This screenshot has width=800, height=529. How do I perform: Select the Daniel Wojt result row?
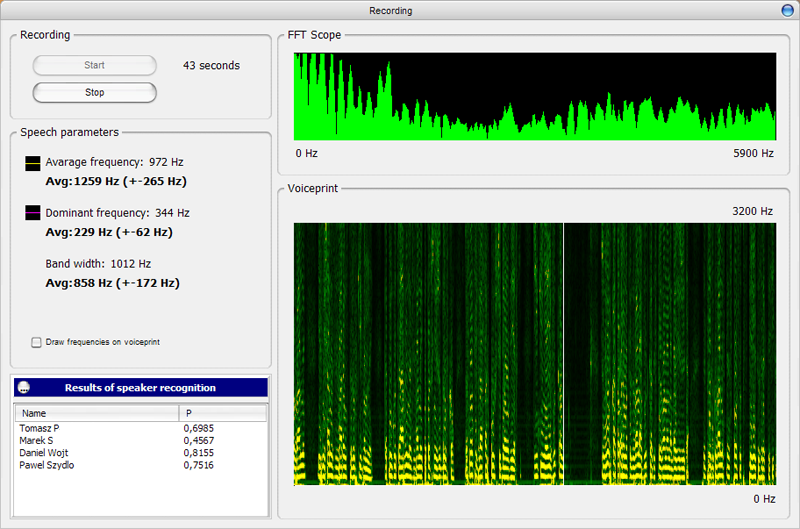coord(140,452)
